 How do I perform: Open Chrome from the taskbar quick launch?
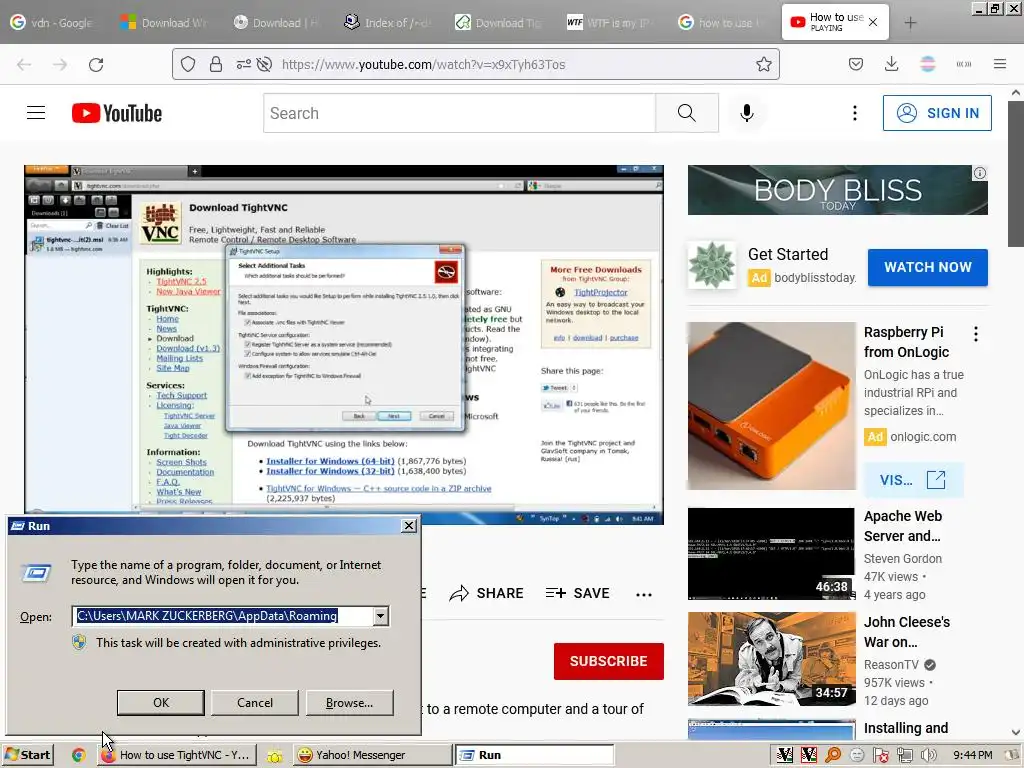click(x=78, y=755)
